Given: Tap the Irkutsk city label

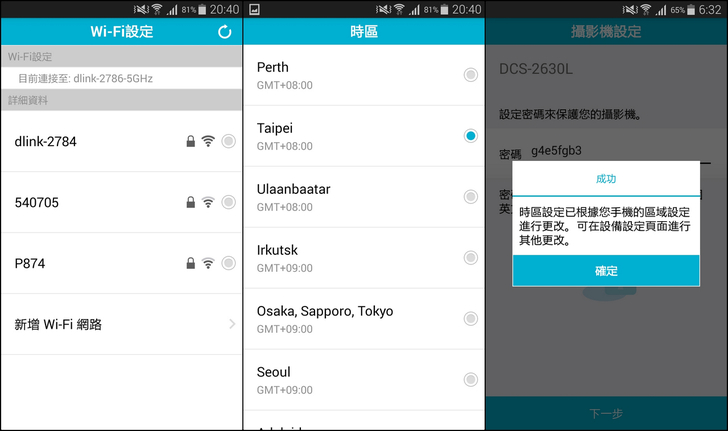Looking at the screenshot, I should pyautogui.click(x=277, y=250).
